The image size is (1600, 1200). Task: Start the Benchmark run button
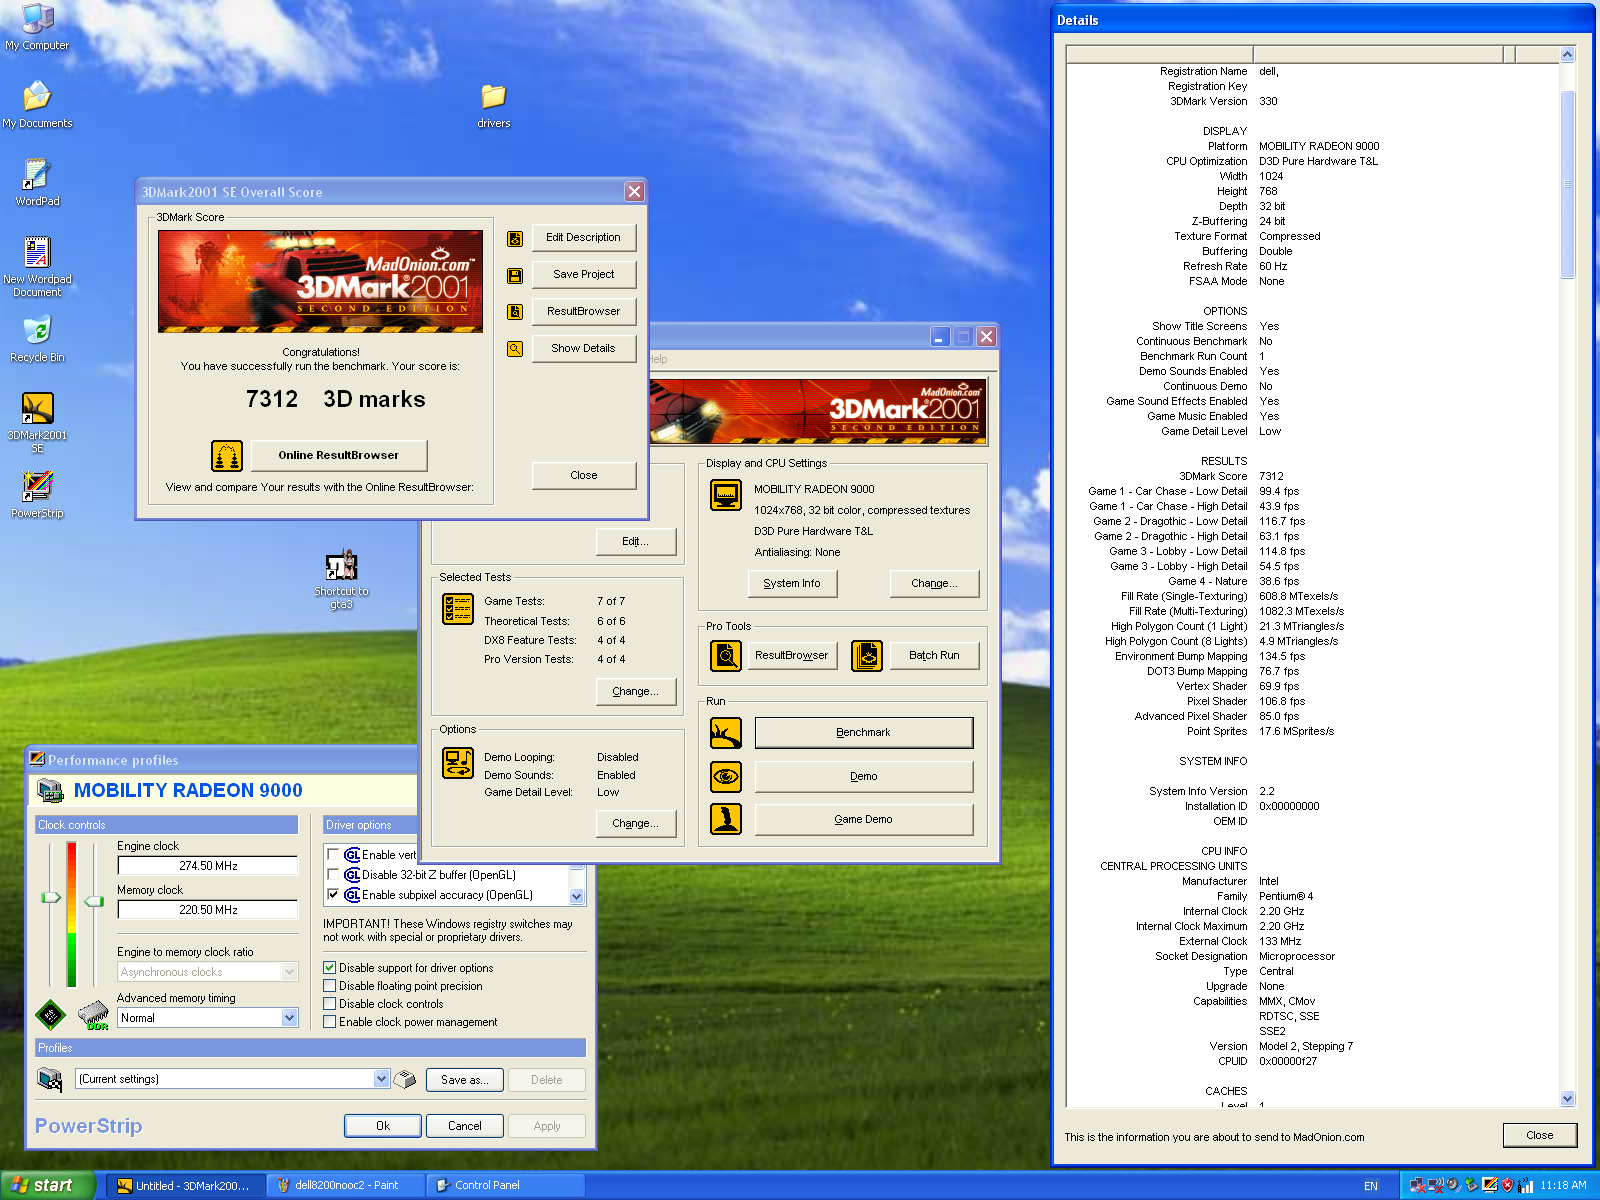click(864, 733)
